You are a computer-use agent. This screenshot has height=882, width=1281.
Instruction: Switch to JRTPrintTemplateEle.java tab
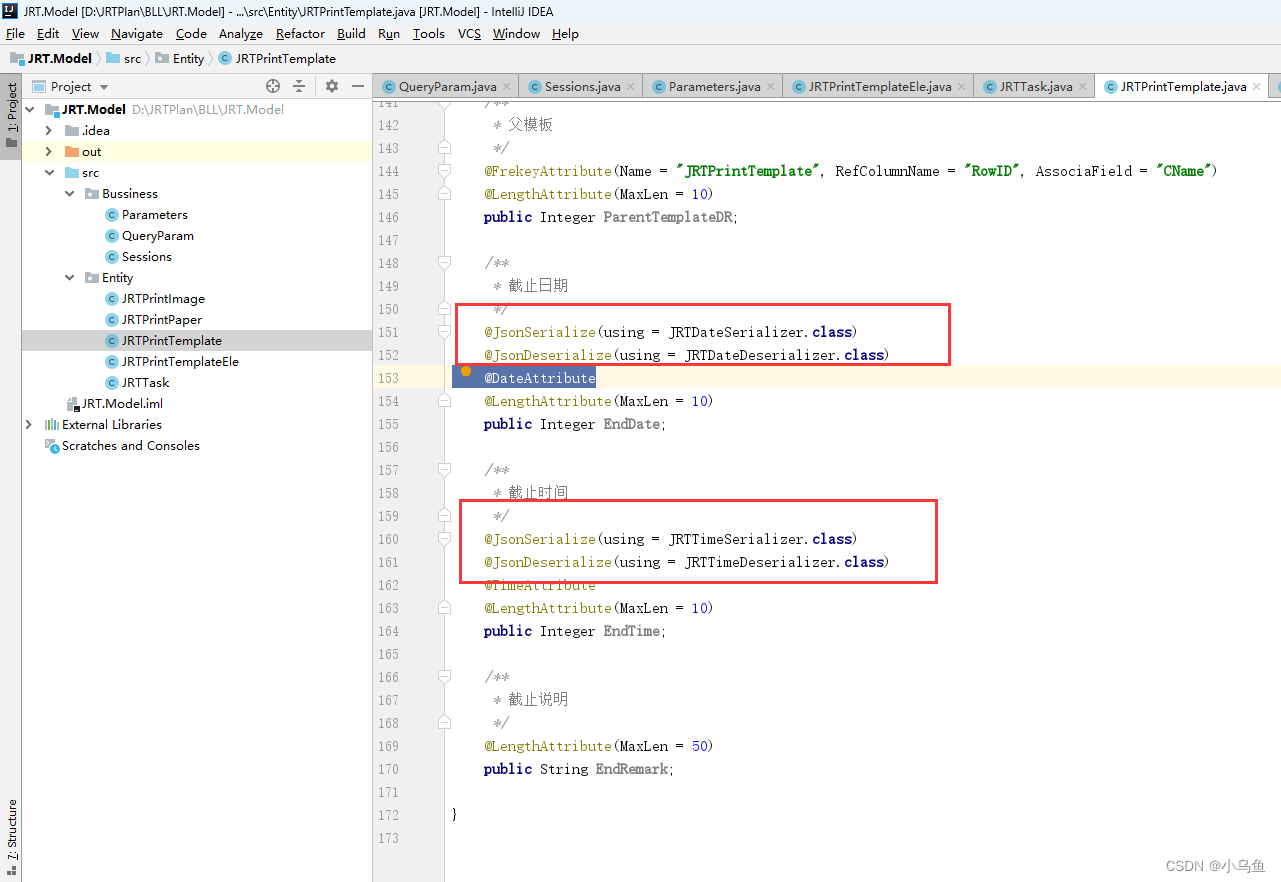click(880, 87)
